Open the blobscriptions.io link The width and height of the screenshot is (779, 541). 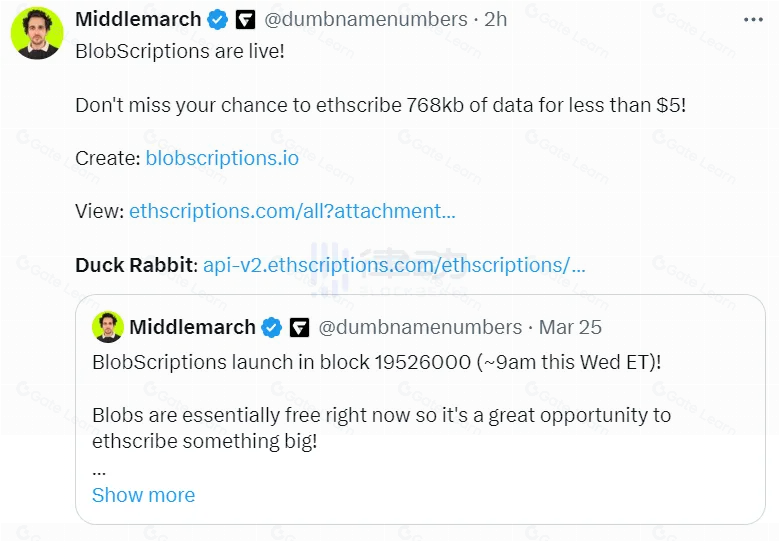tap(222, 157)
